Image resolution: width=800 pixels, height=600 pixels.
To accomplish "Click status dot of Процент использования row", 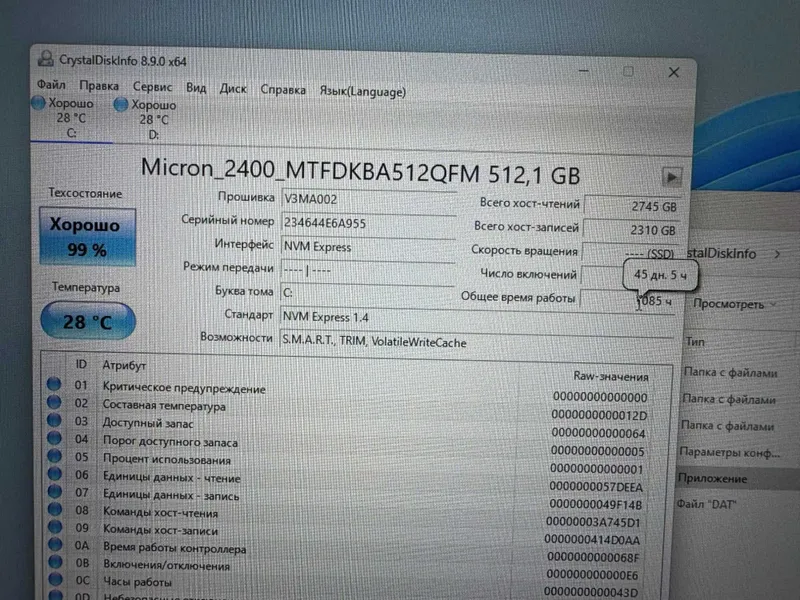I will pyautogui.click(x=55, y=455).
